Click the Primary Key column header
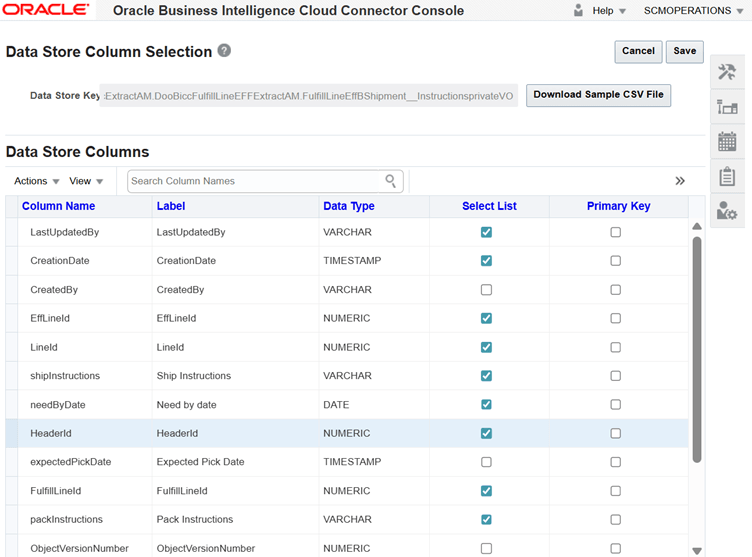Screen dimensions: 752x557 [619, 206]
